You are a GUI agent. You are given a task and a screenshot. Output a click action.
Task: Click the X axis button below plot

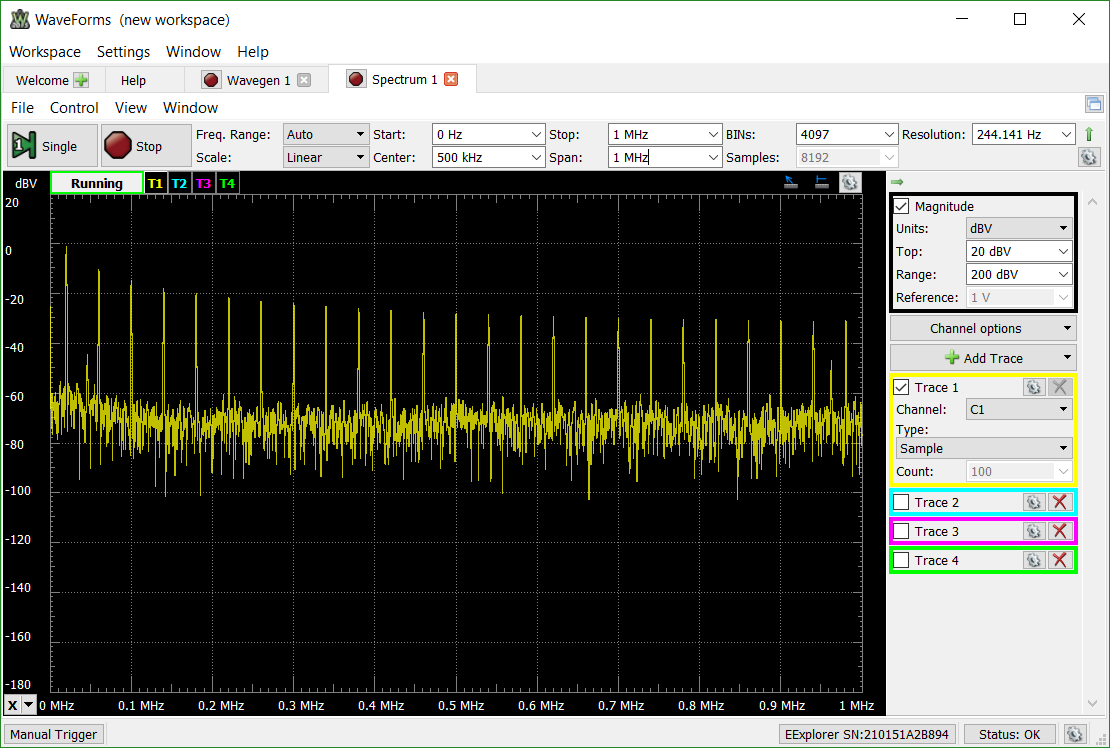point(13,705)
